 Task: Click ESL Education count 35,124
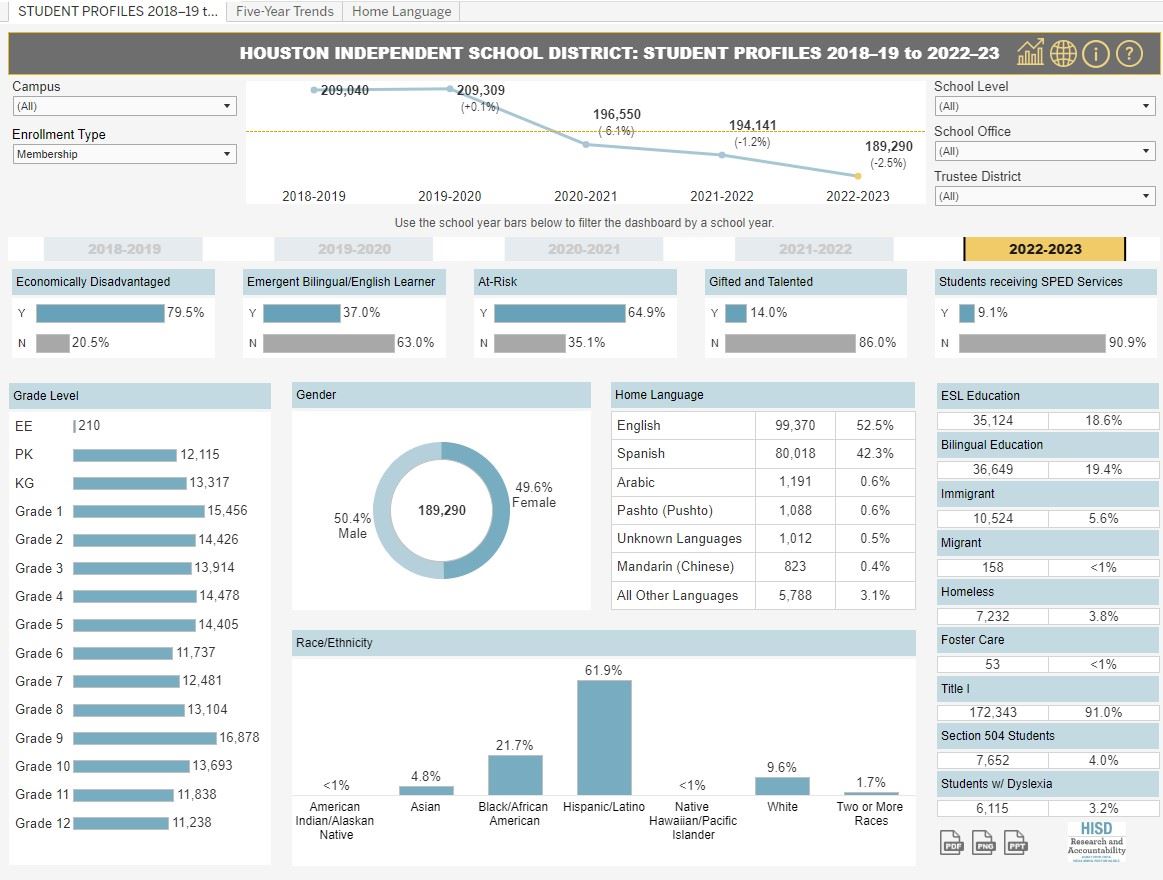[x=992, y=421]
